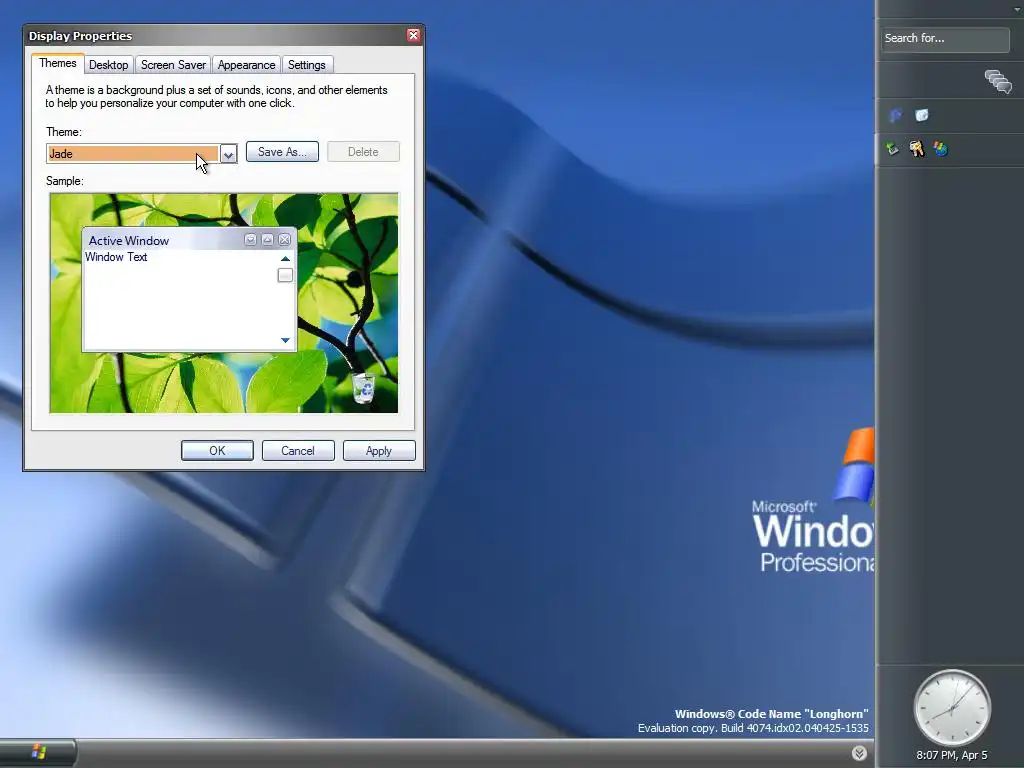Apply the selected theme

[379, 451]
